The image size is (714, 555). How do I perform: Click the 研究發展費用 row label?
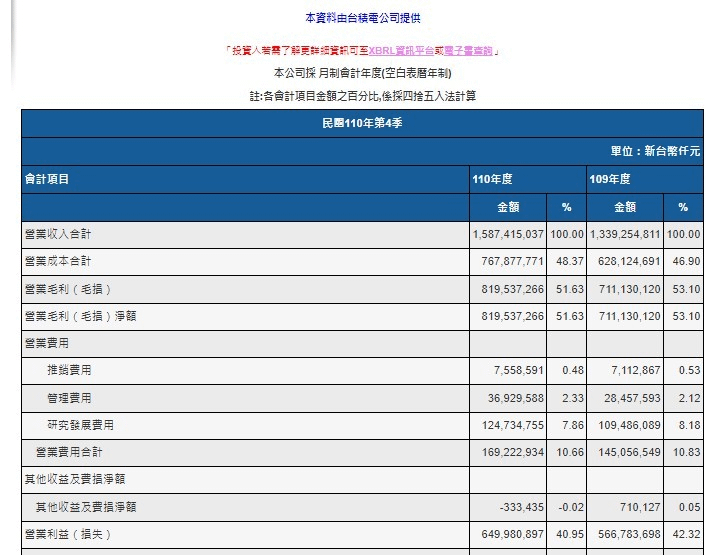tap(81, 425)
